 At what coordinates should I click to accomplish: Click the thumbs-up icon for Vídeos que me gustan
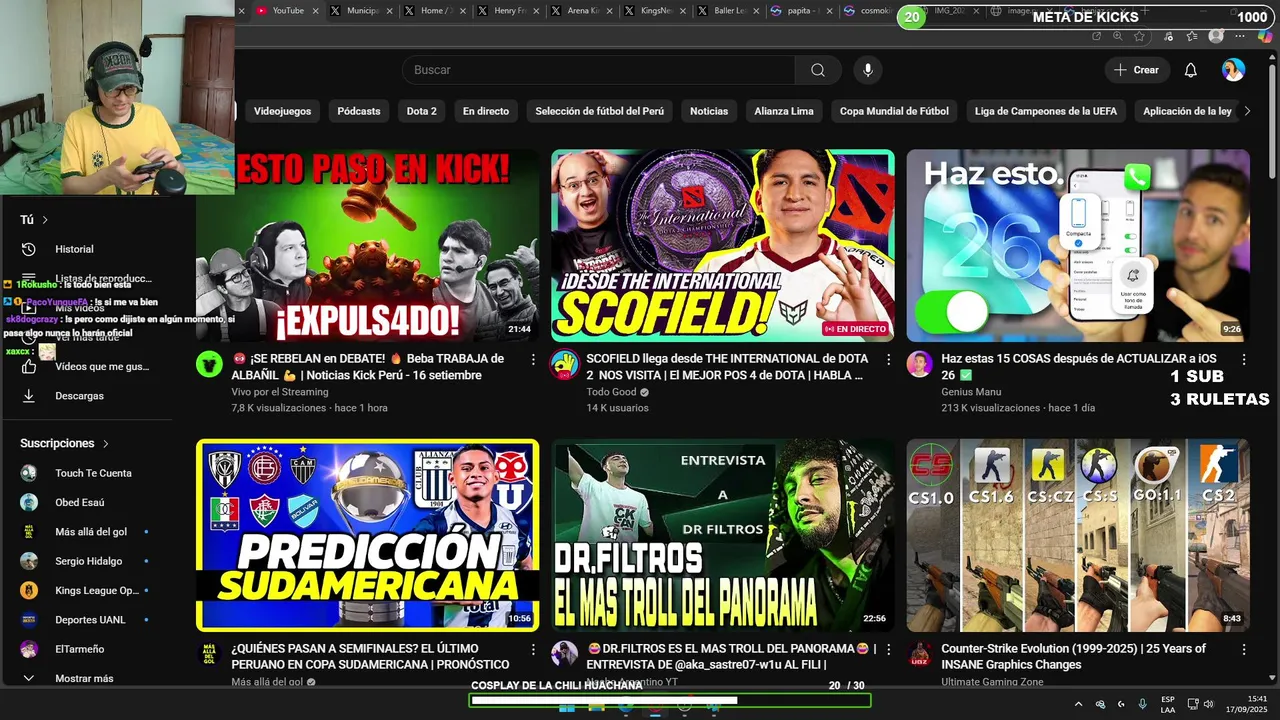tap(29, 367)
